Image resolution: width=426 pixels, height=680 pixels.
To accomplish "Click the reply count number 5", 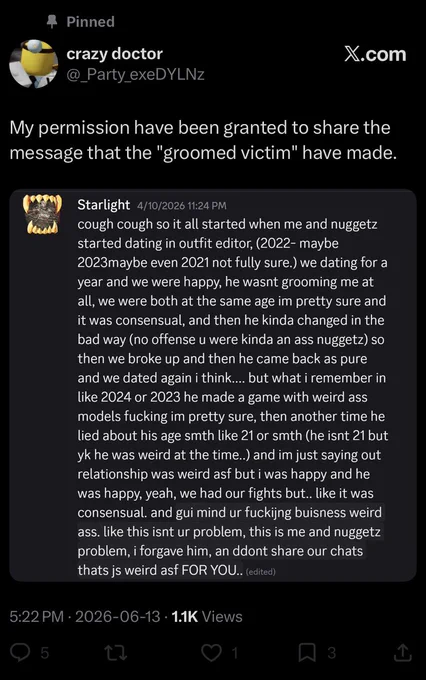I will [45, 653].
